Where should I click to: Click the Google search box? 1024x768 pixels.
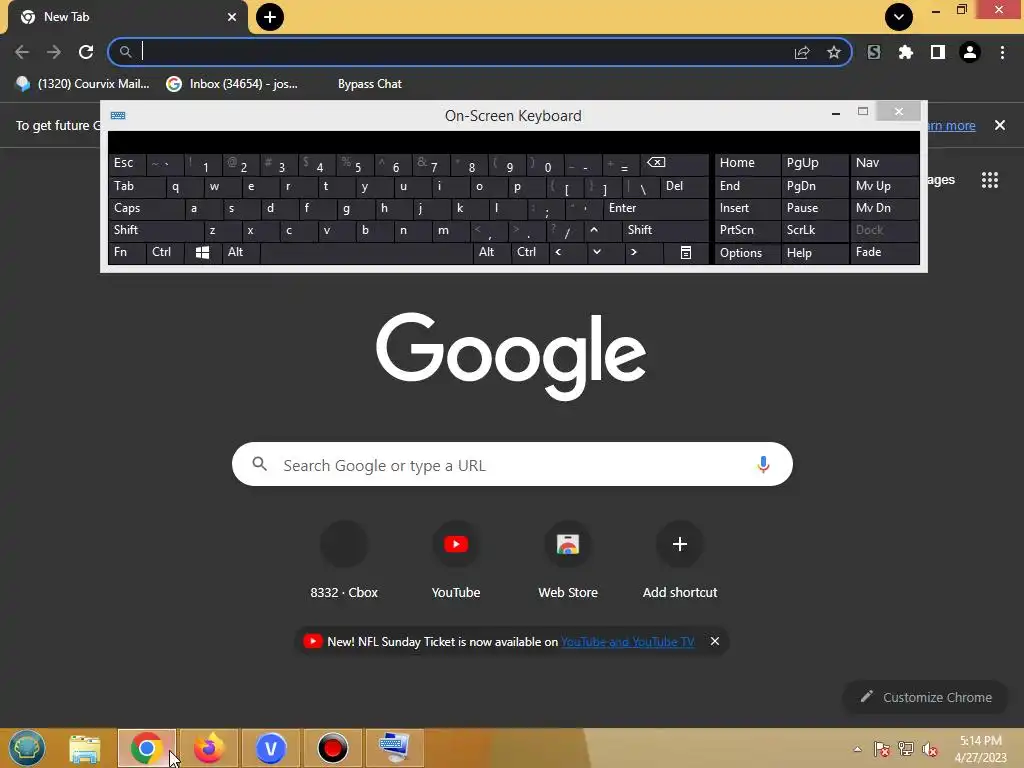coord(512,464)
